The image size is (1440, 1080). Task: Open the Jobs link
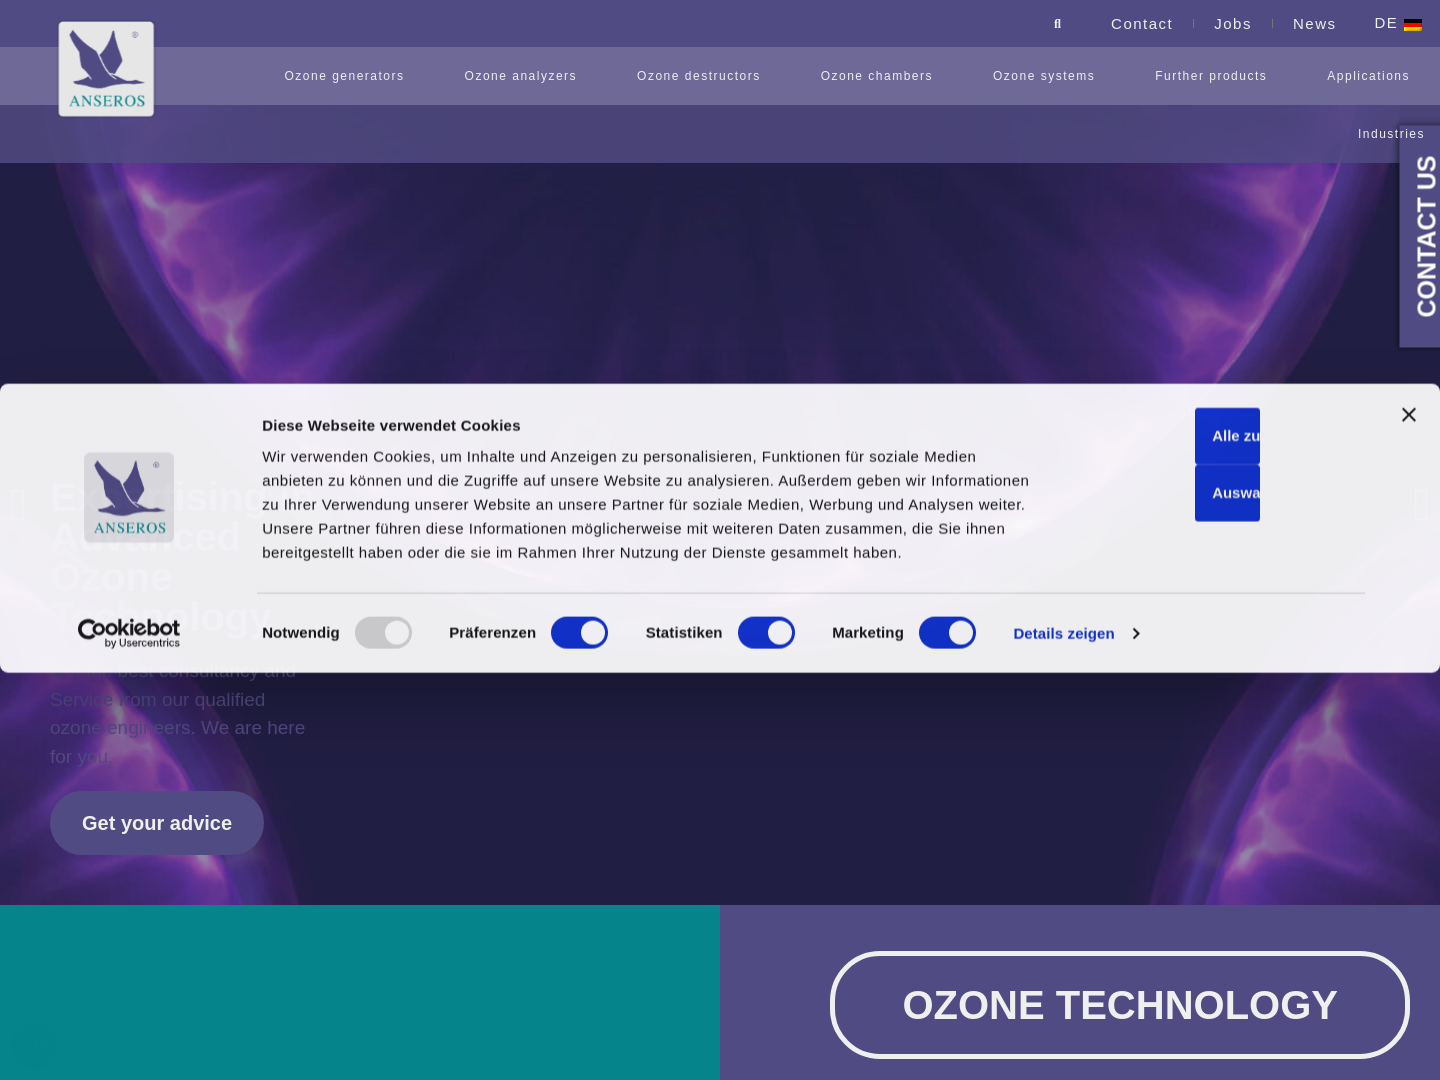(x=1232, y=24)
